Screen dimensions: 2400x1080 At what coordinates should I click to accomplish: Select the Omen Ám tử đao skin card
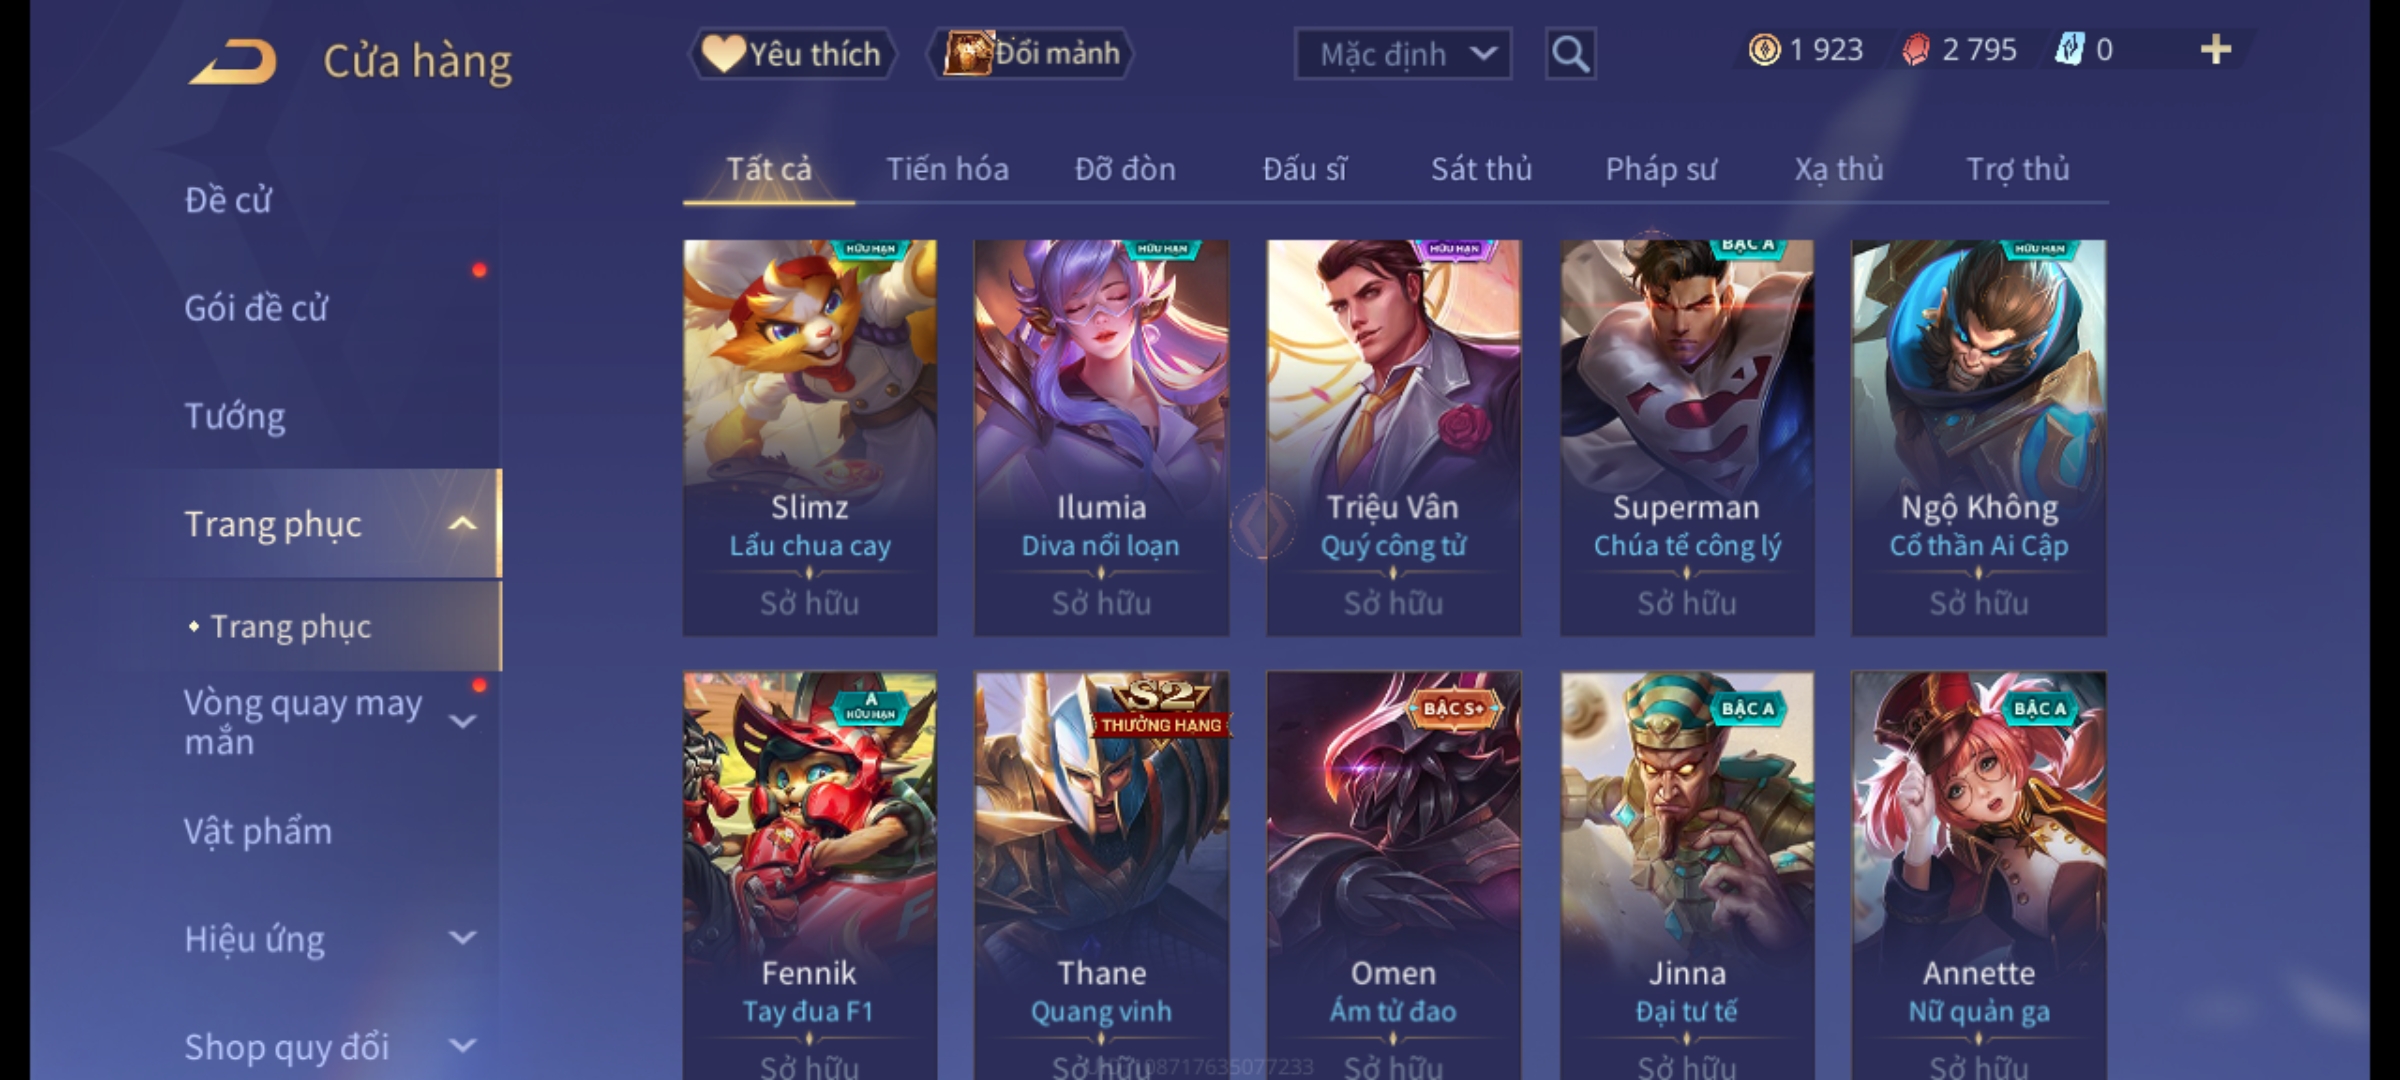coord(1394,875)
